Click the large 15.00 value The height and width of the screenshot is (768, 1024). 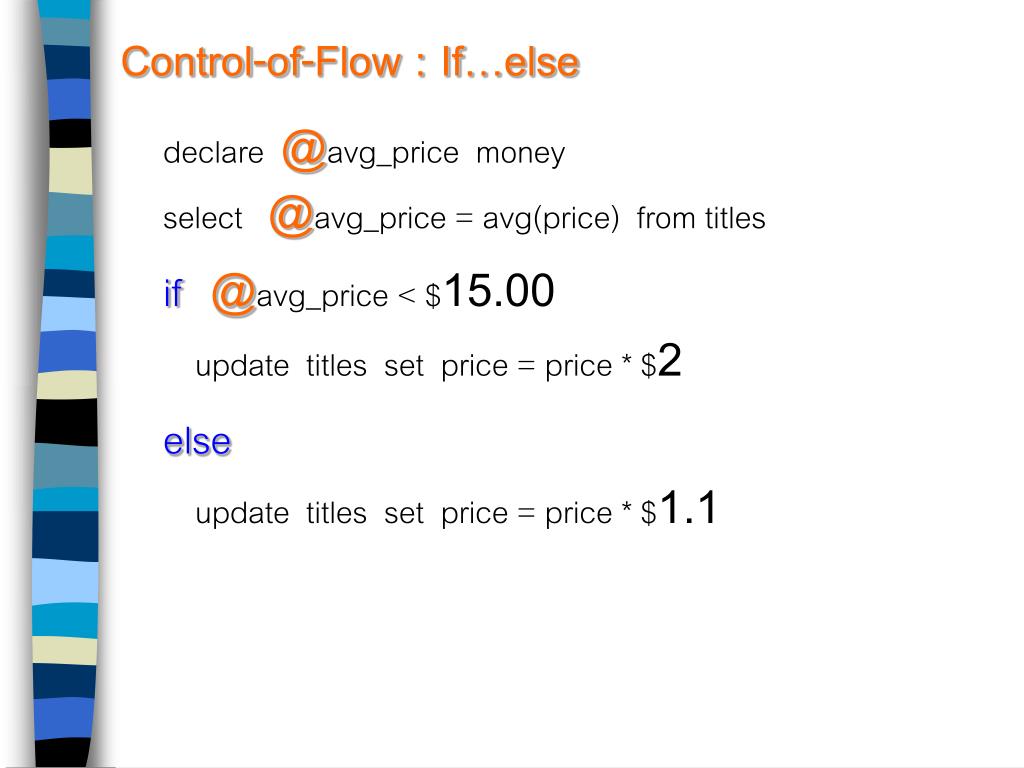(x=499, y=291)
